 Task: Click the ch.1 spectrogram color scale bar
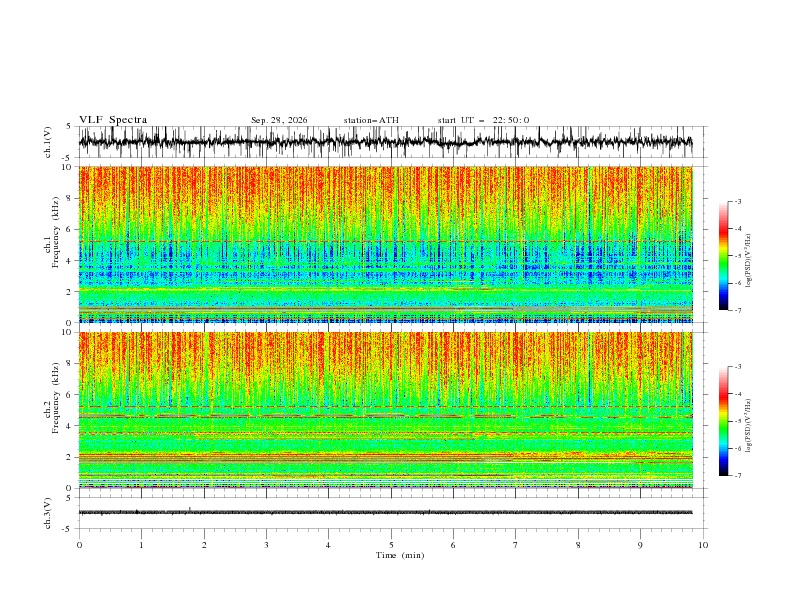click(724, 256)
